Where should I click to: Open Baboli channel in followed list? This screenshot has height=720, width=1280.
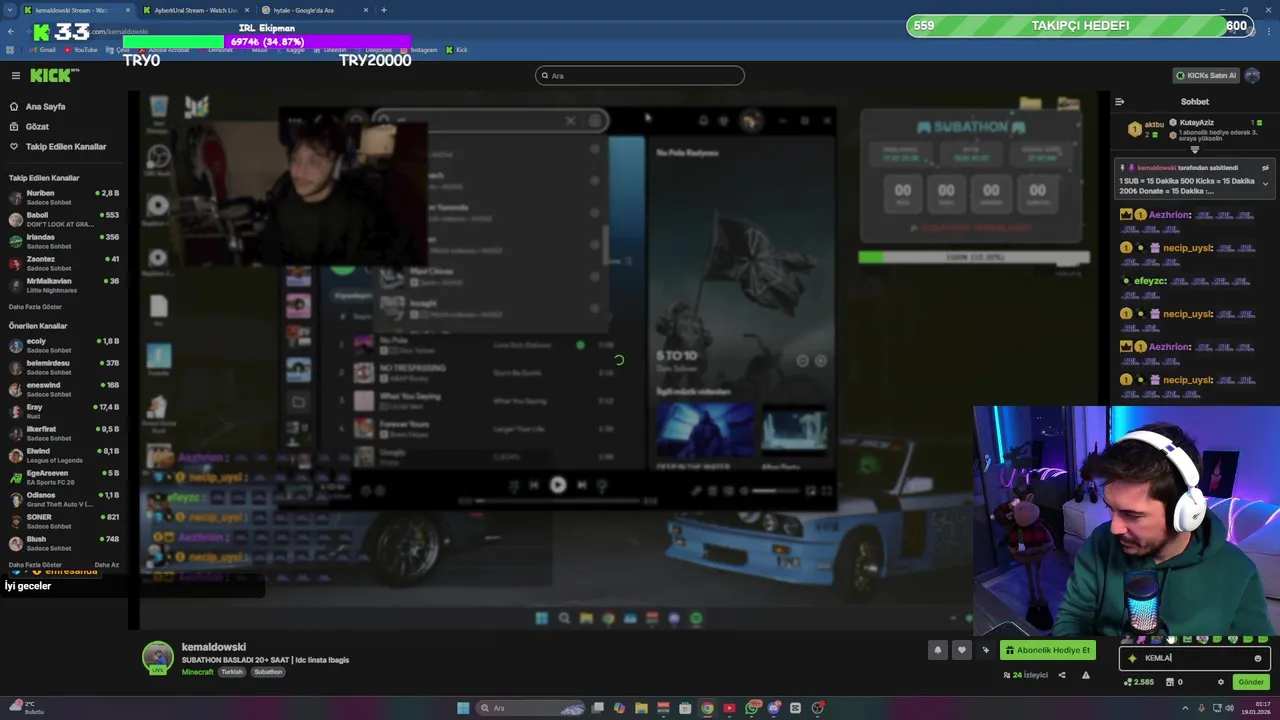[63, 219]
